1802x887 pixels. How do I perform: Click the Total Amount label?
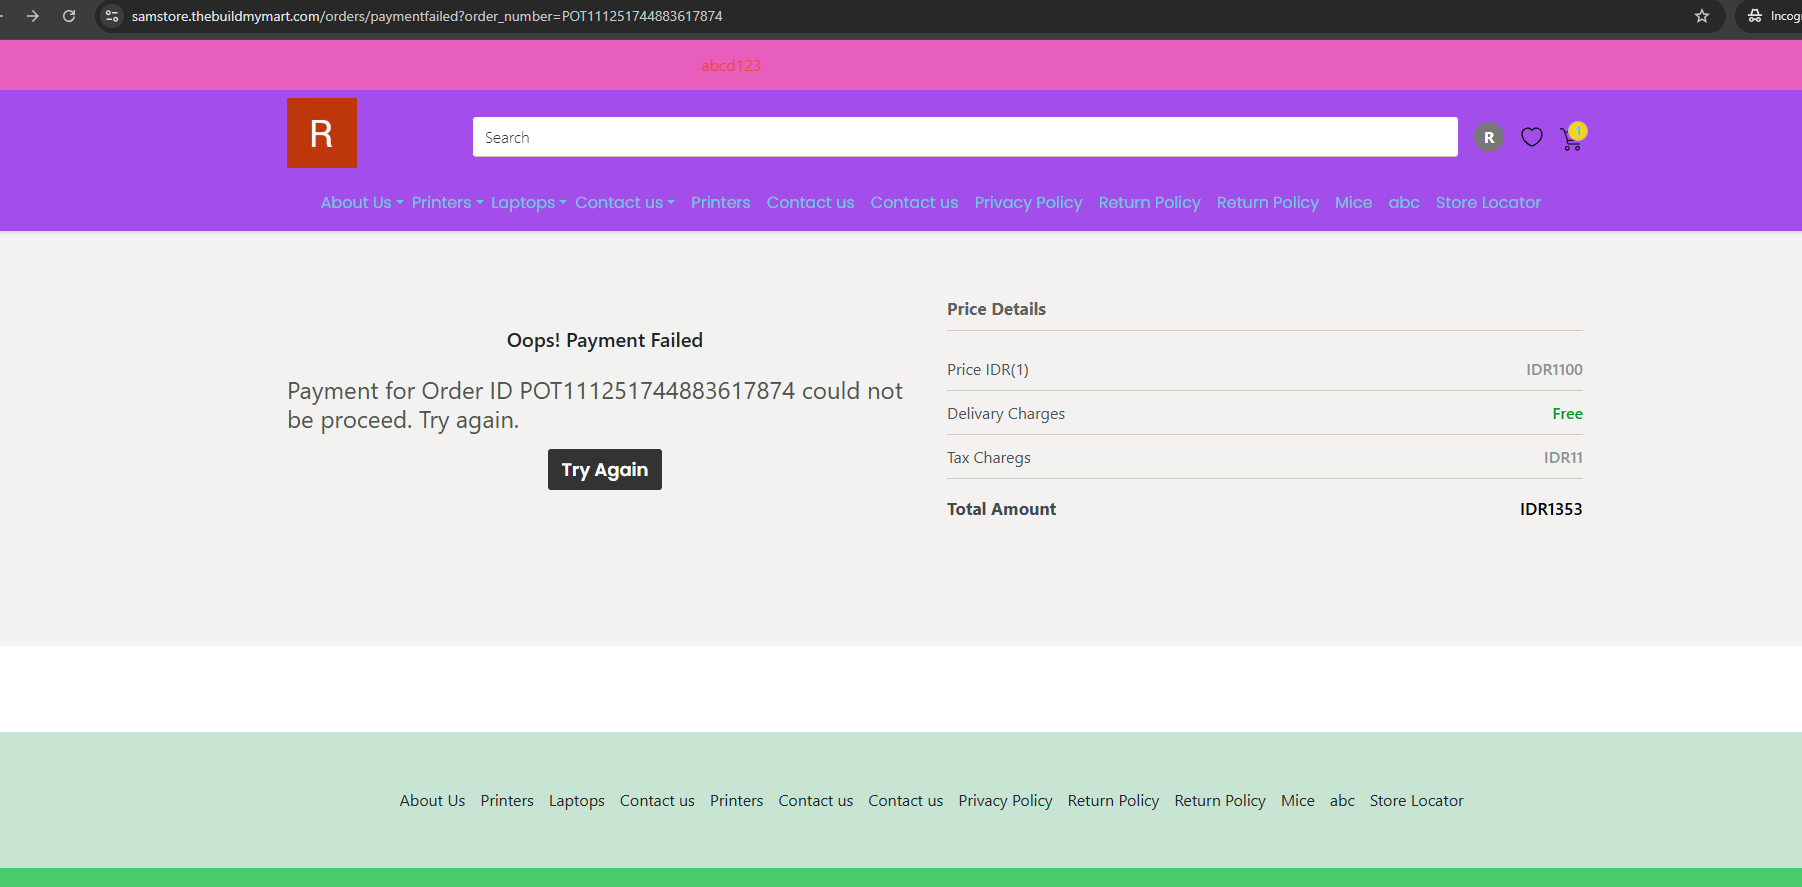1001,509
